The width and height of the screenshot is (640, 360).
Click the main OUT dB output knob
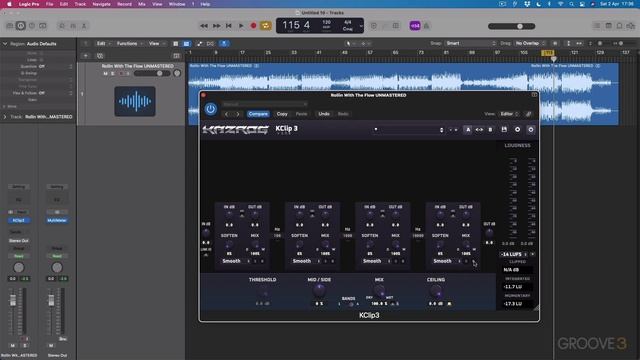(x=489, y=233)
